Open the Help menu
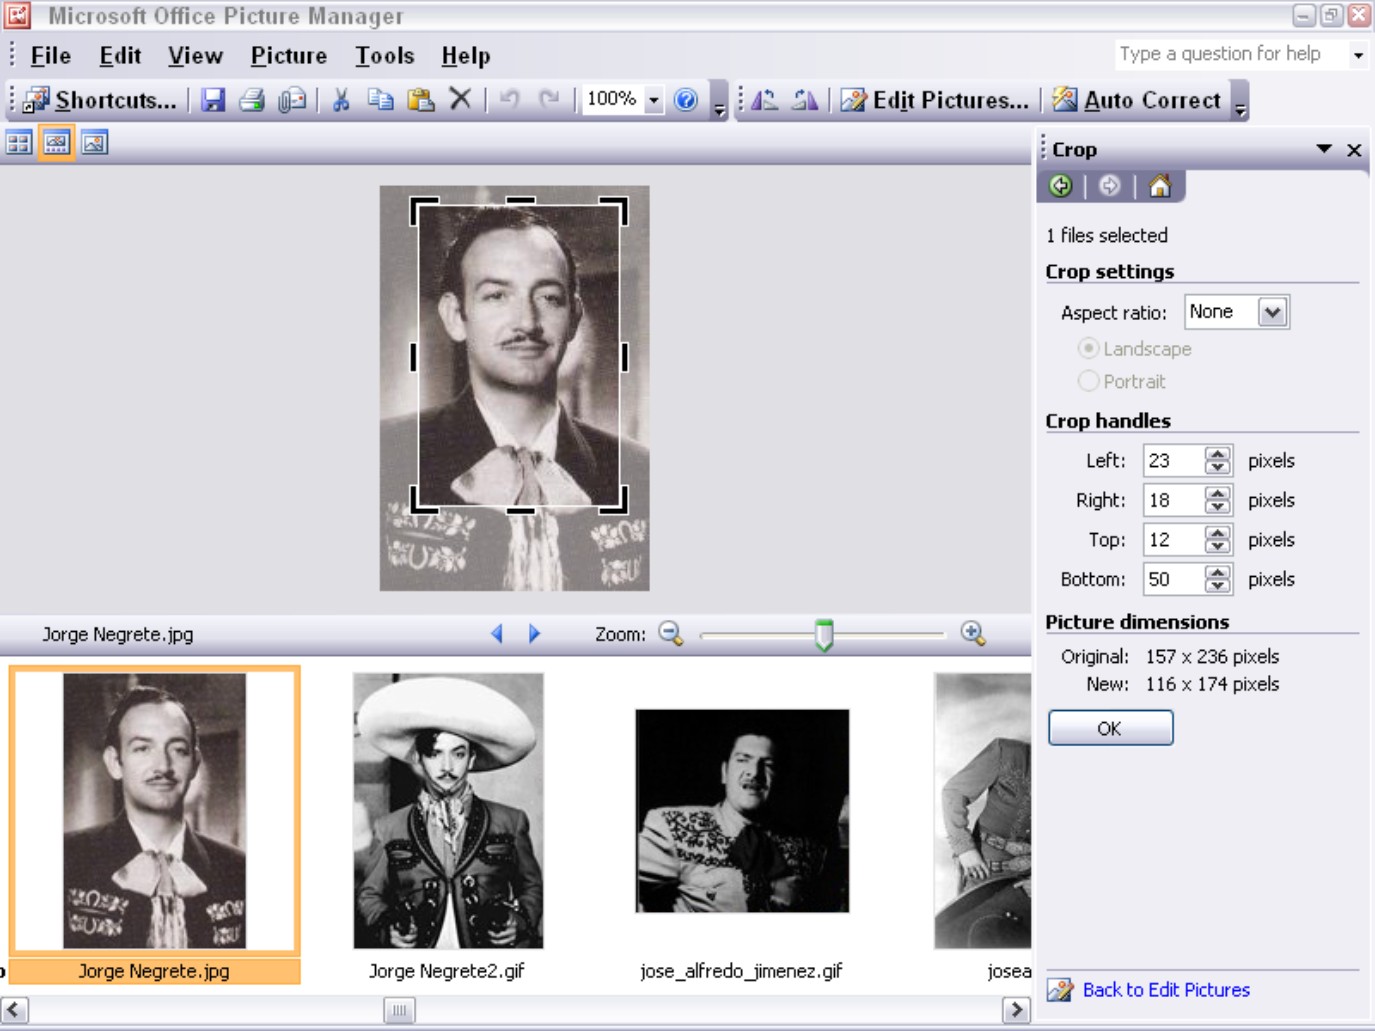This screenshot has width=1375, height=1031. pyautogui.click(x=466, y=56)
